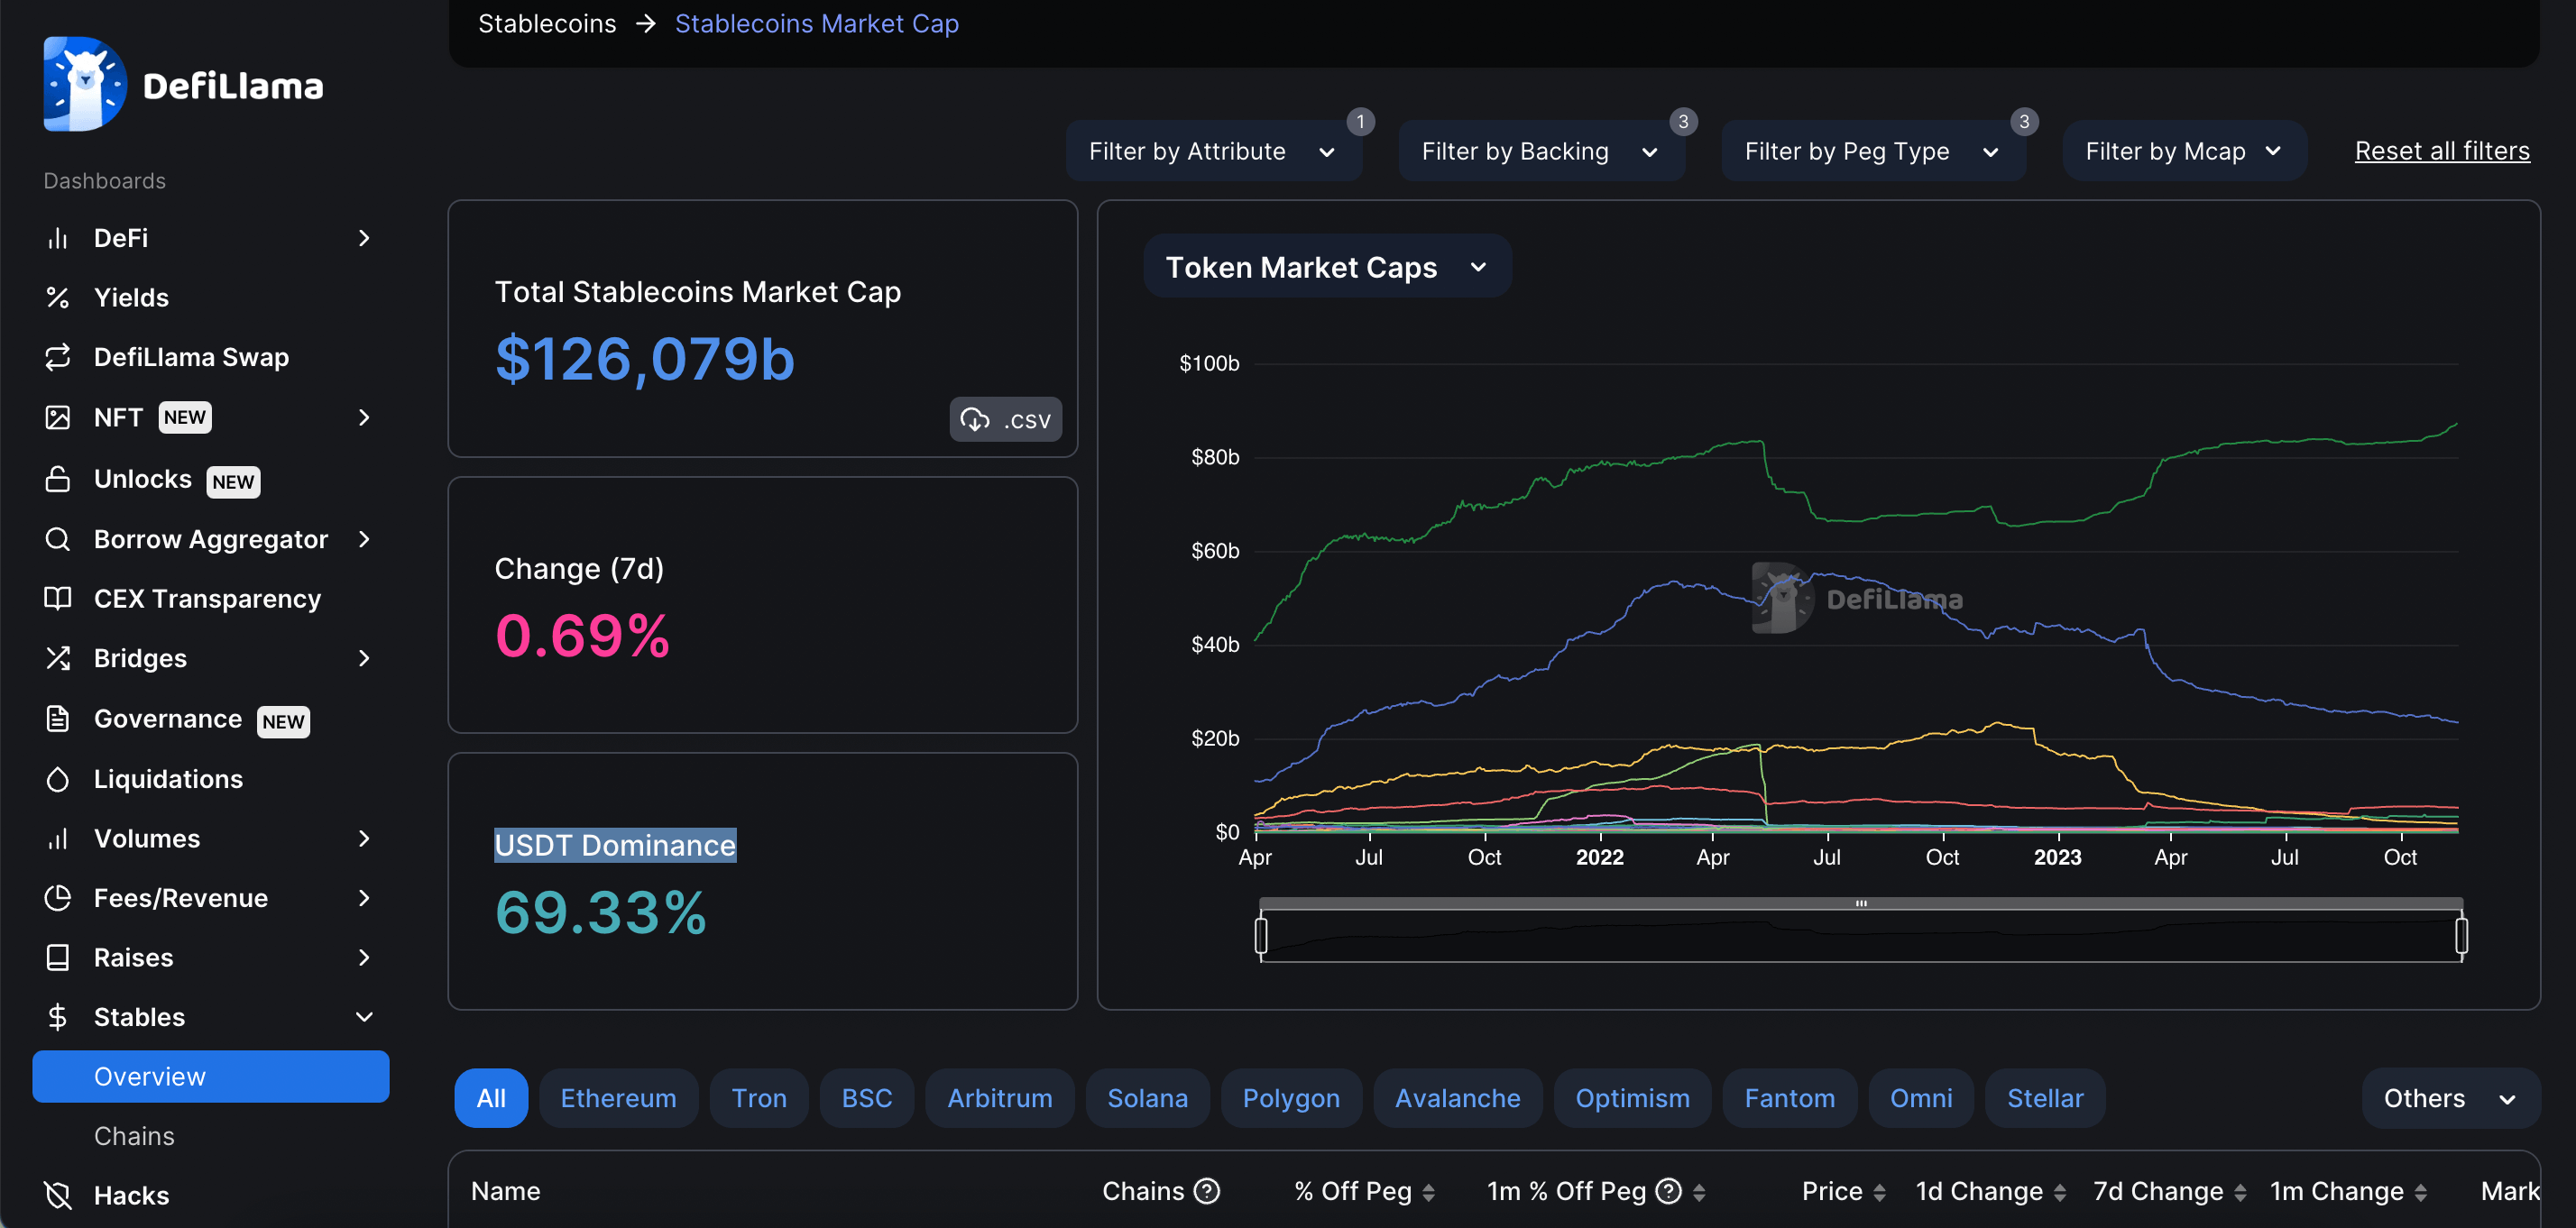2576x1228 pixels.
Task: Click the Unlocks padlock icon
Action: click(x=58, y=479)
